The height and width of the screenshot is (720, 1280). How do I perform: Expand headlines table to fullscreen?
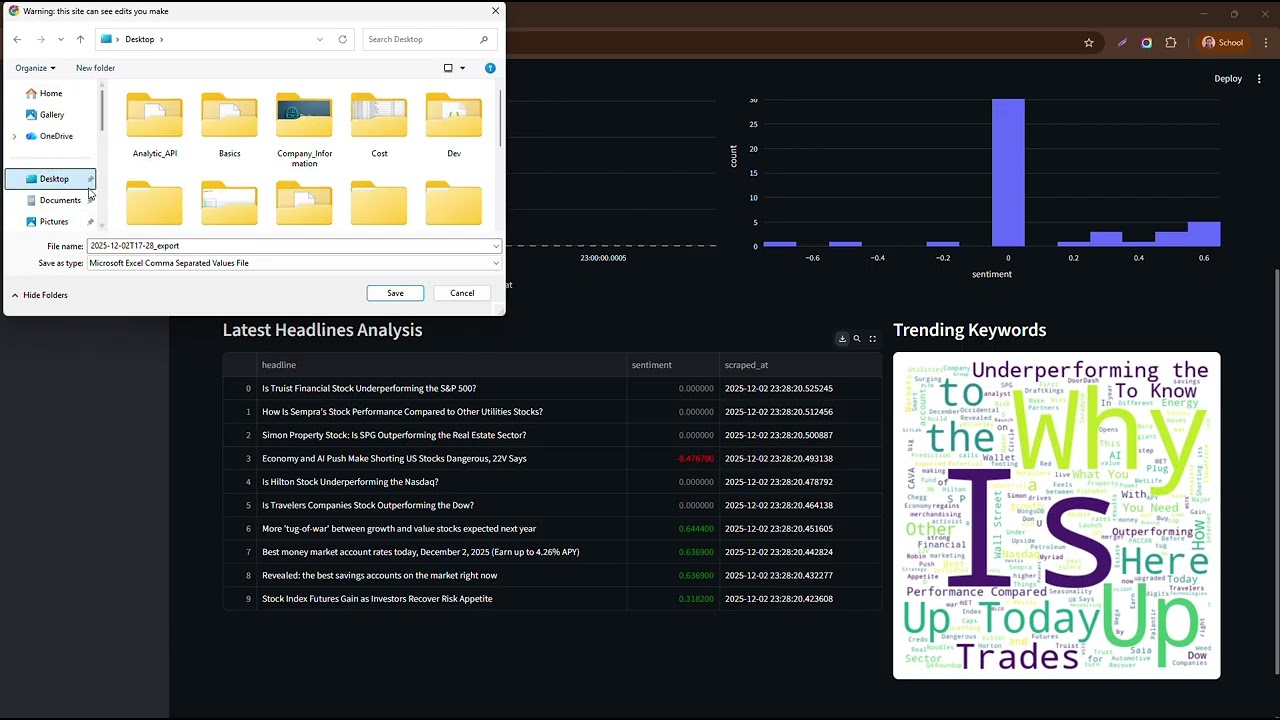(x=872, y=339)
